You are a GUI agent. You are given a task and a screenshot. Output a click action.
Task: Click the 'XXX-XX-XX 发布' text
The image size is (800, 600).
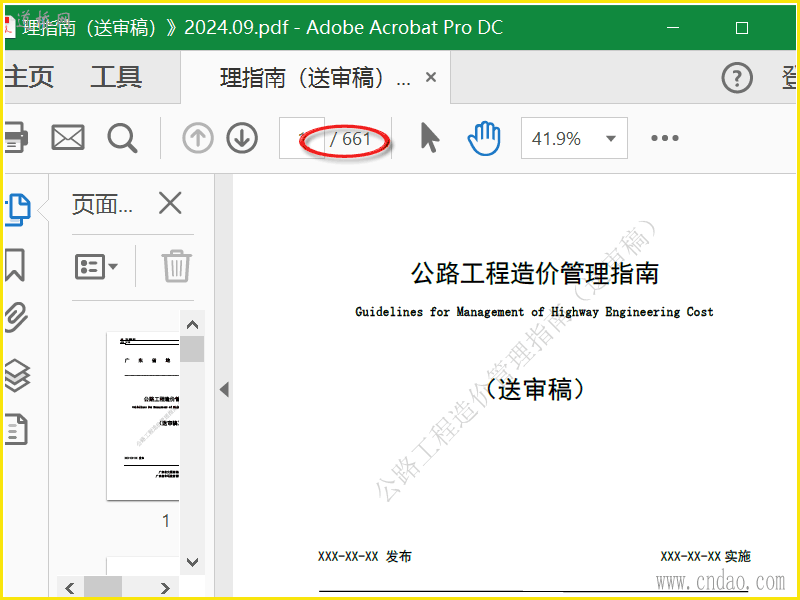(365, 556)
